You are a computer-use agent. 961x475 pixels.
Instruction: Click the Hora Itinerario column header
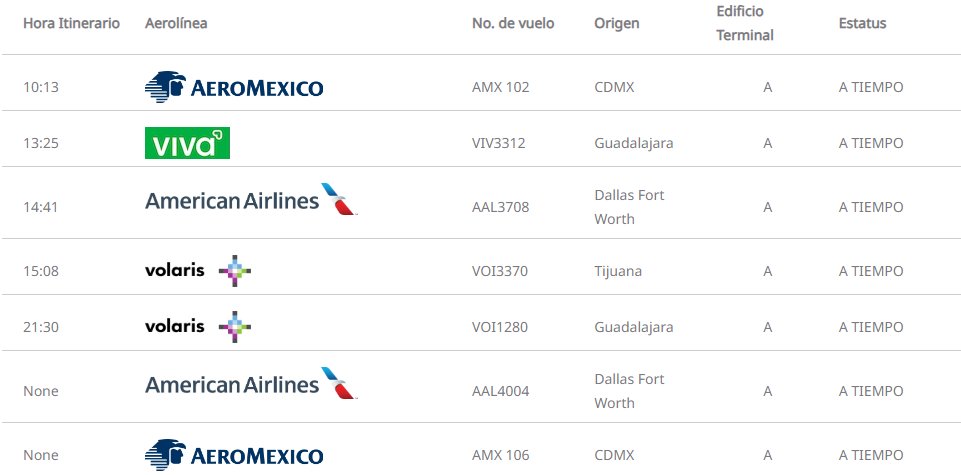71,23
